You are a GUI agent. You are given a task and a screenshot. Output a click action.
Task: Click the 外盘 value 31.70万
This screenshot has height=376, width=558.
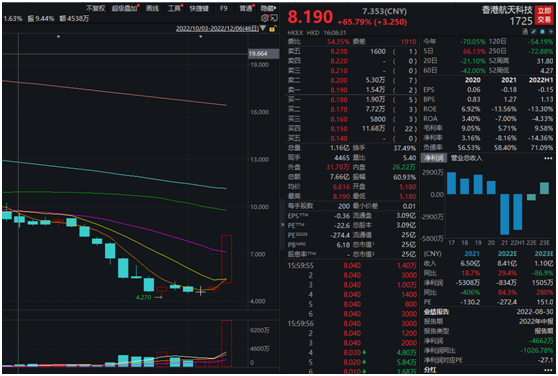click(x=337, y=167)
